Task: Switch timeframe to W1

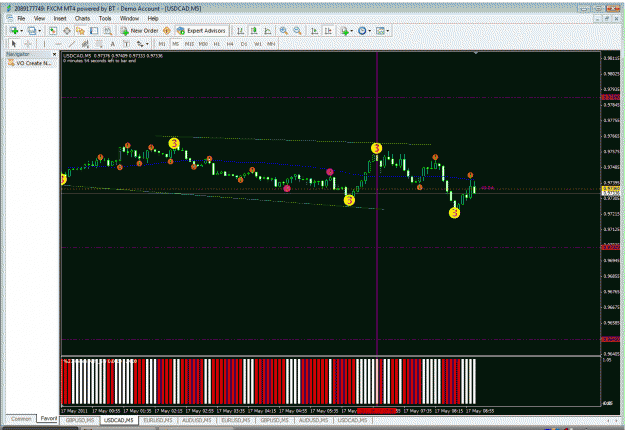Action: (x=258, y=44)
